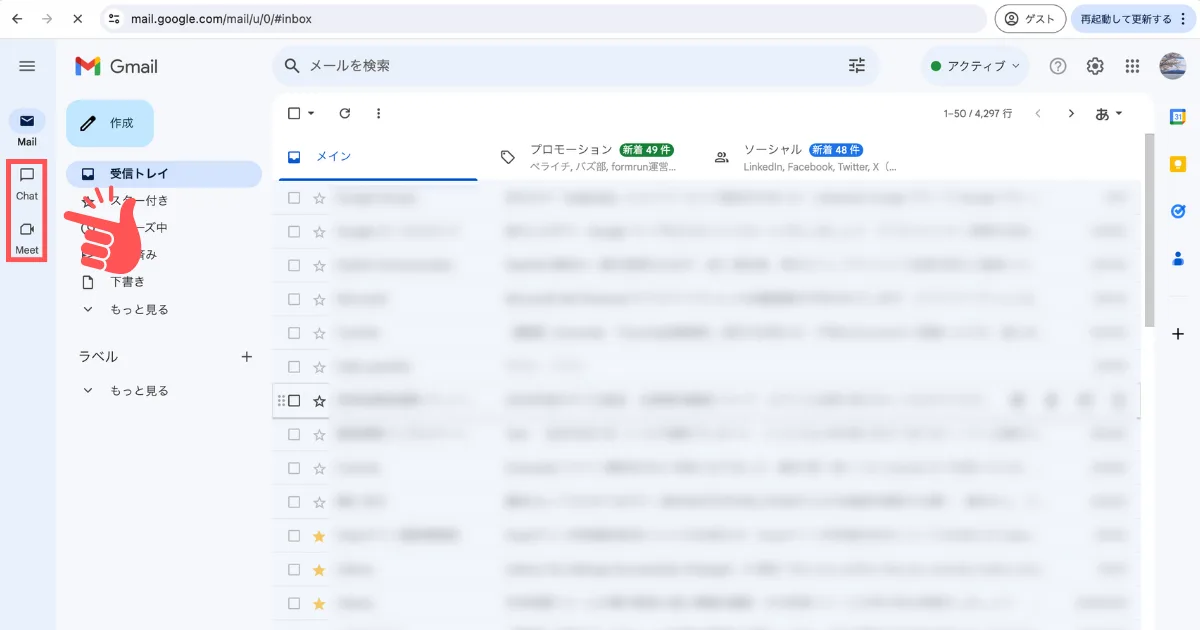Open browser menu three dots

click(x=1184, y=18)
